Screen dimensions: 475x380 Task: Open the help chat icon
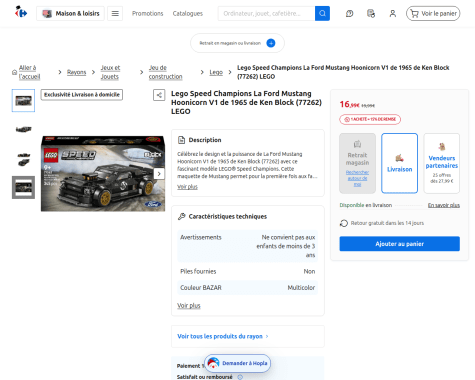point(349,14)
